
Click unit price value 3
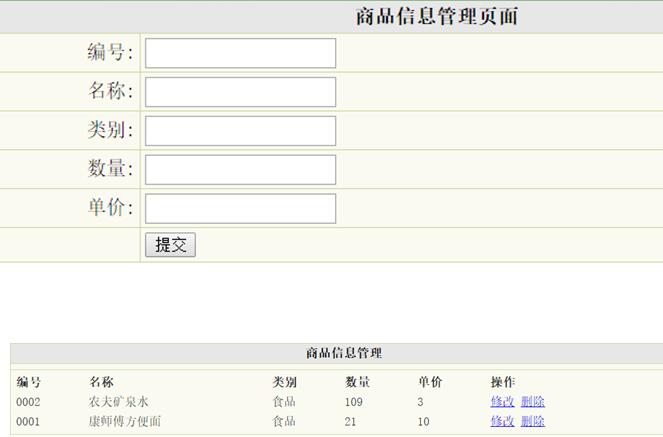click(x=420, y=402)
